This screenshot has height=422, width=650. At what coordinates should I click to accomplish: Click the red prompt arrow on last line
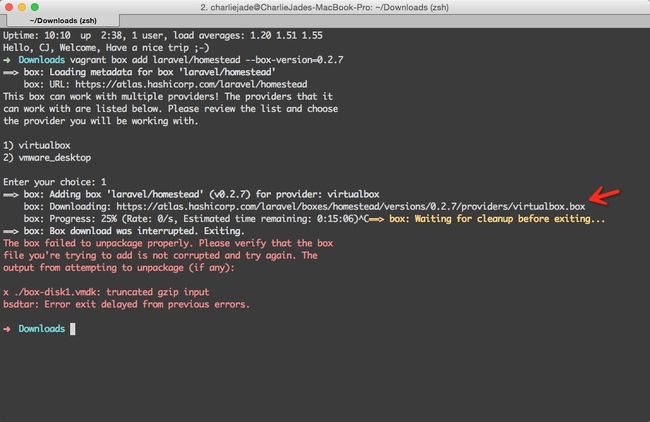pos(7,329)
